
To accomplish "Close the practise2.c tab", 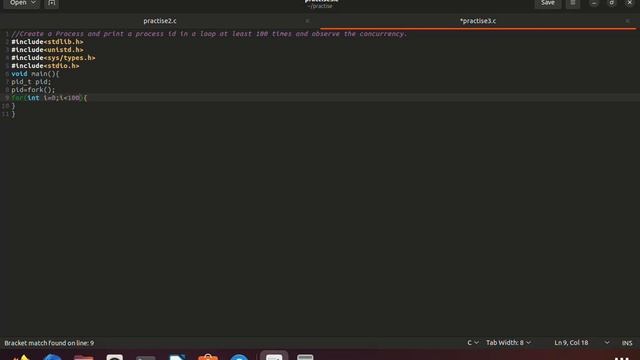I will pos(307,21).
